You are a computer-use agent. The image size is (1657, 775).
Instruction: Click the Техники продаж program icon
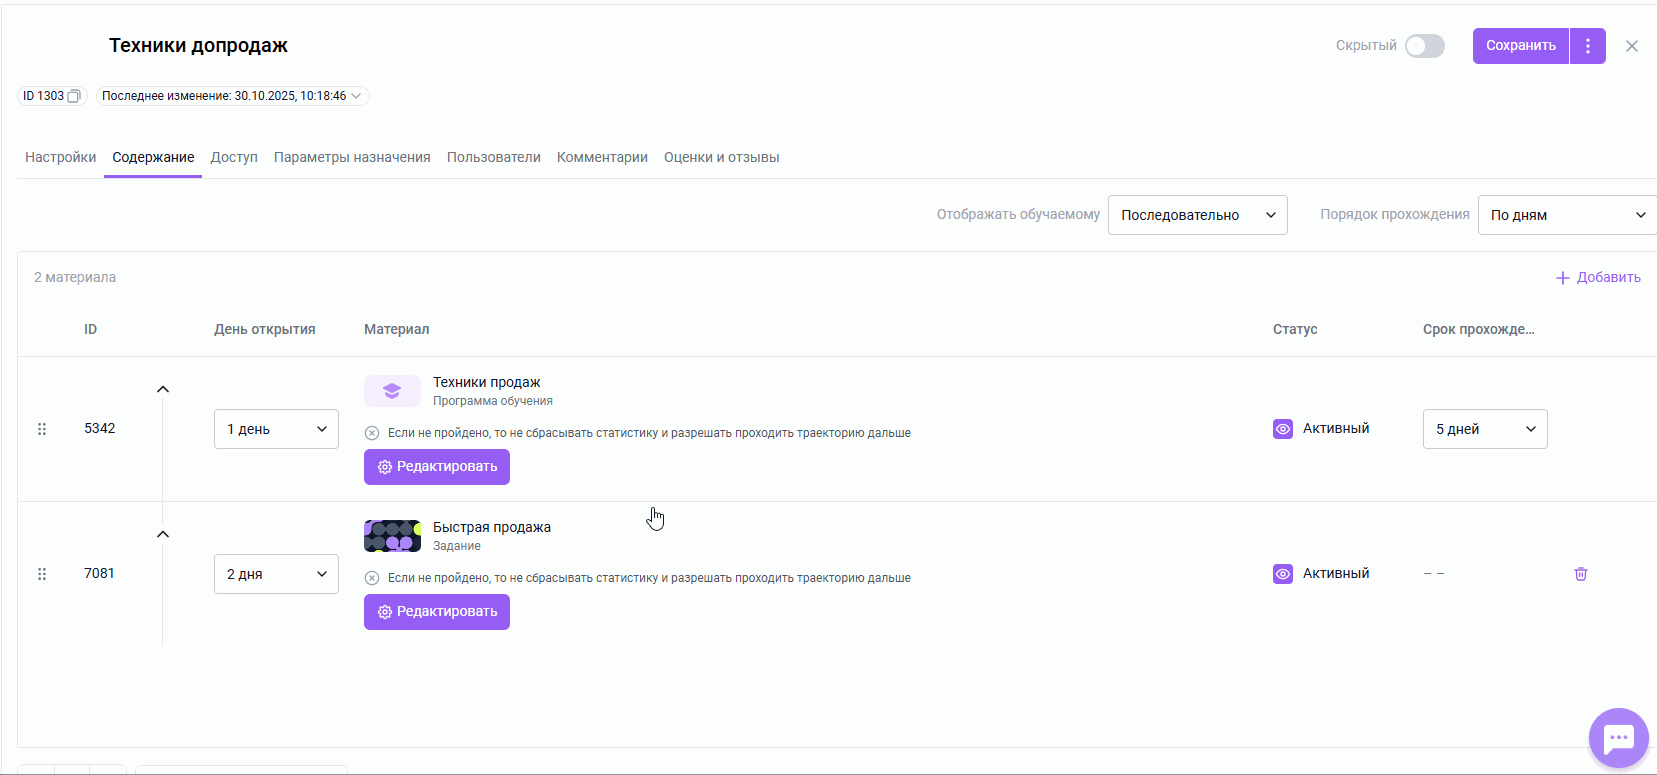click(392, 391)
